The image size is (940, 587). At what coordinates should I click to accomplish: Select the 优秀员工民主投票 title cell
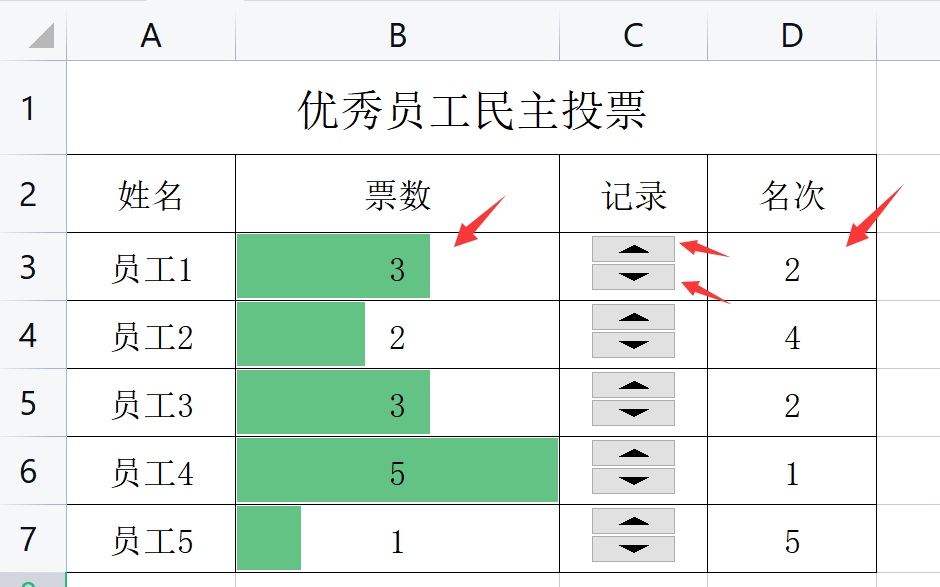pyautogui.click(x=471, y=108)
